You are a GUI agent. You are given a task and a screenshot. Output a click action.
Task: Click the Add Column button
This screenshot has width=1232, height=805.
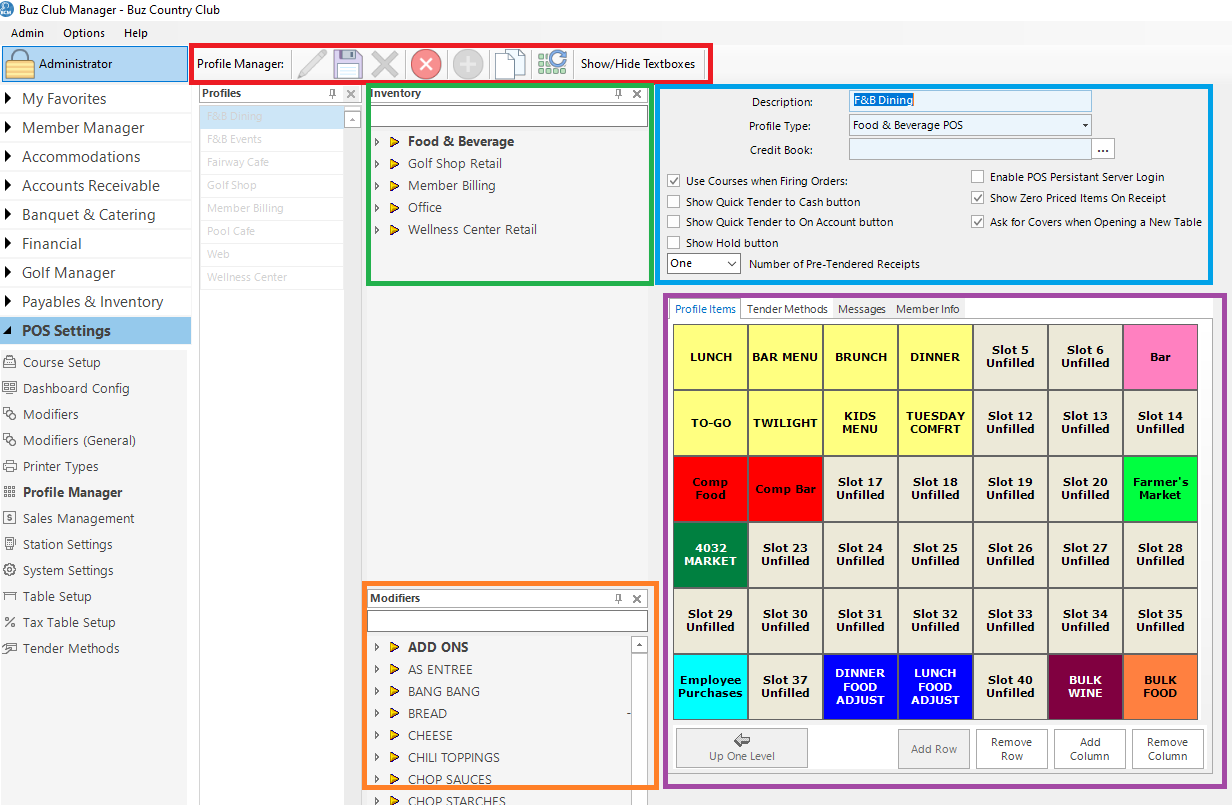pos(1089,749)
